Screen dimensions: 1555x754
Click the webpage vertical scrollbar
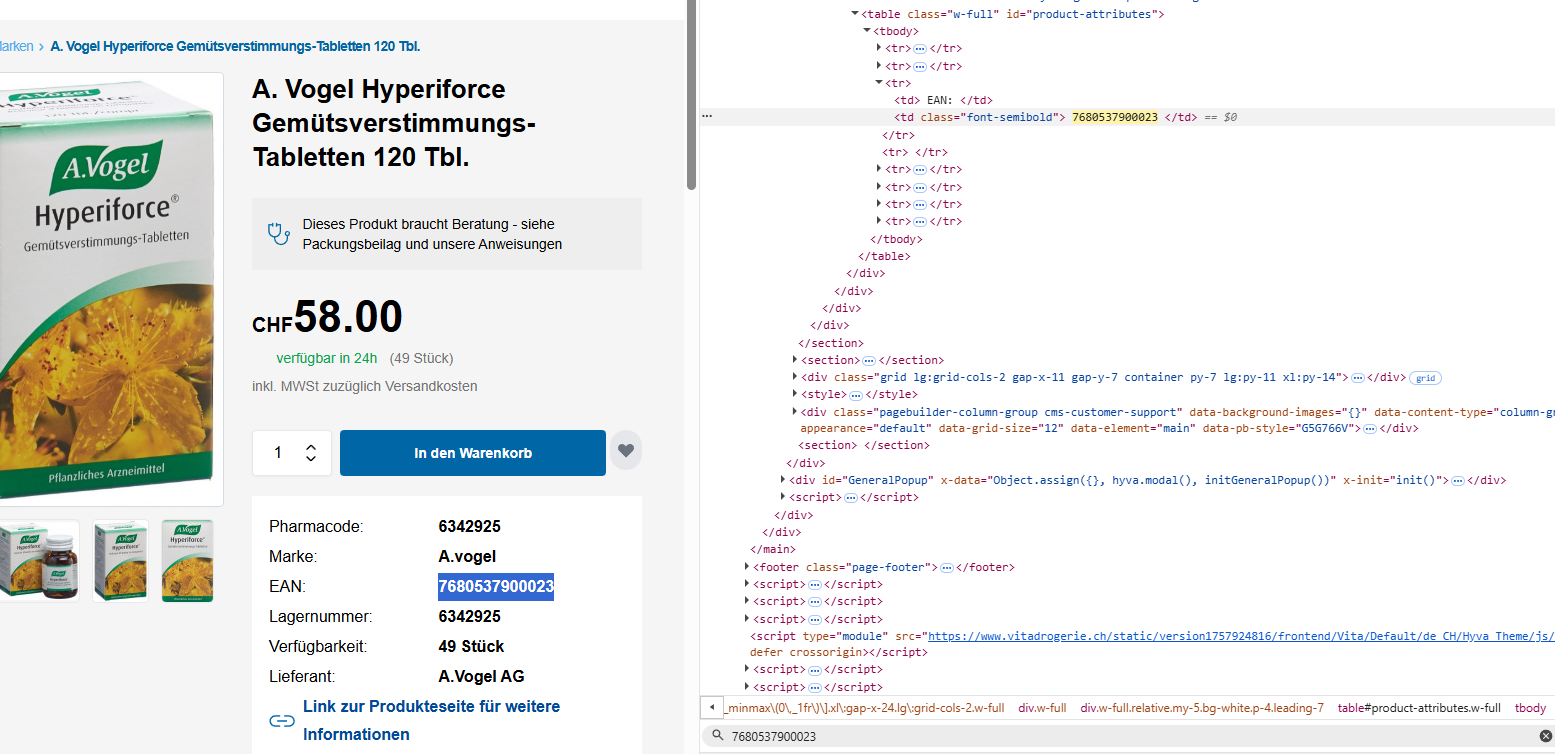tap(691, 97)
